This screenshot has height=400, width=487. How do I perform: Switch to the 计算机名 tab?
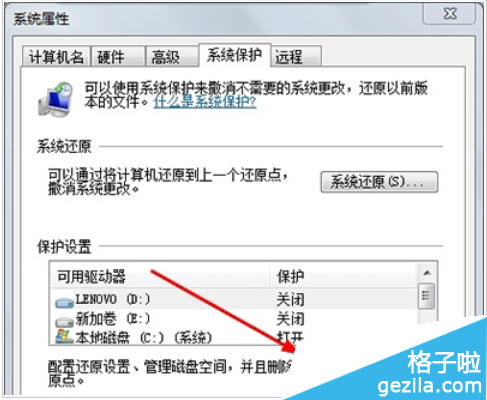(56, 57)
